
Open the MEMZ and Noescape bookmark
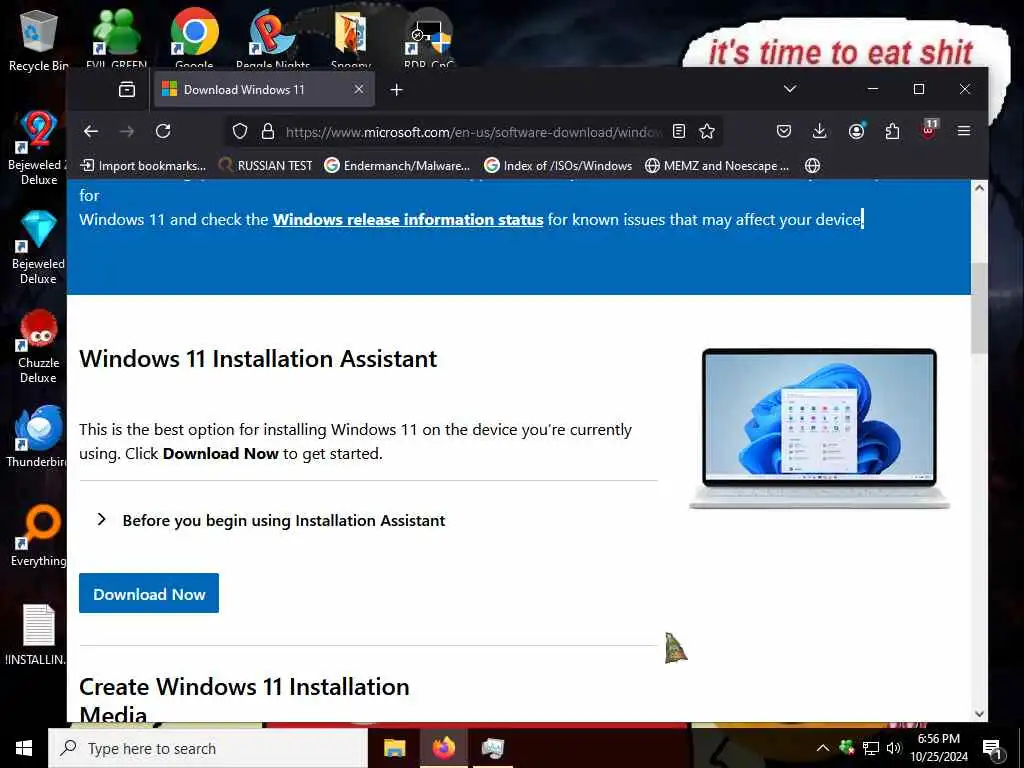[x=717, y=166]
